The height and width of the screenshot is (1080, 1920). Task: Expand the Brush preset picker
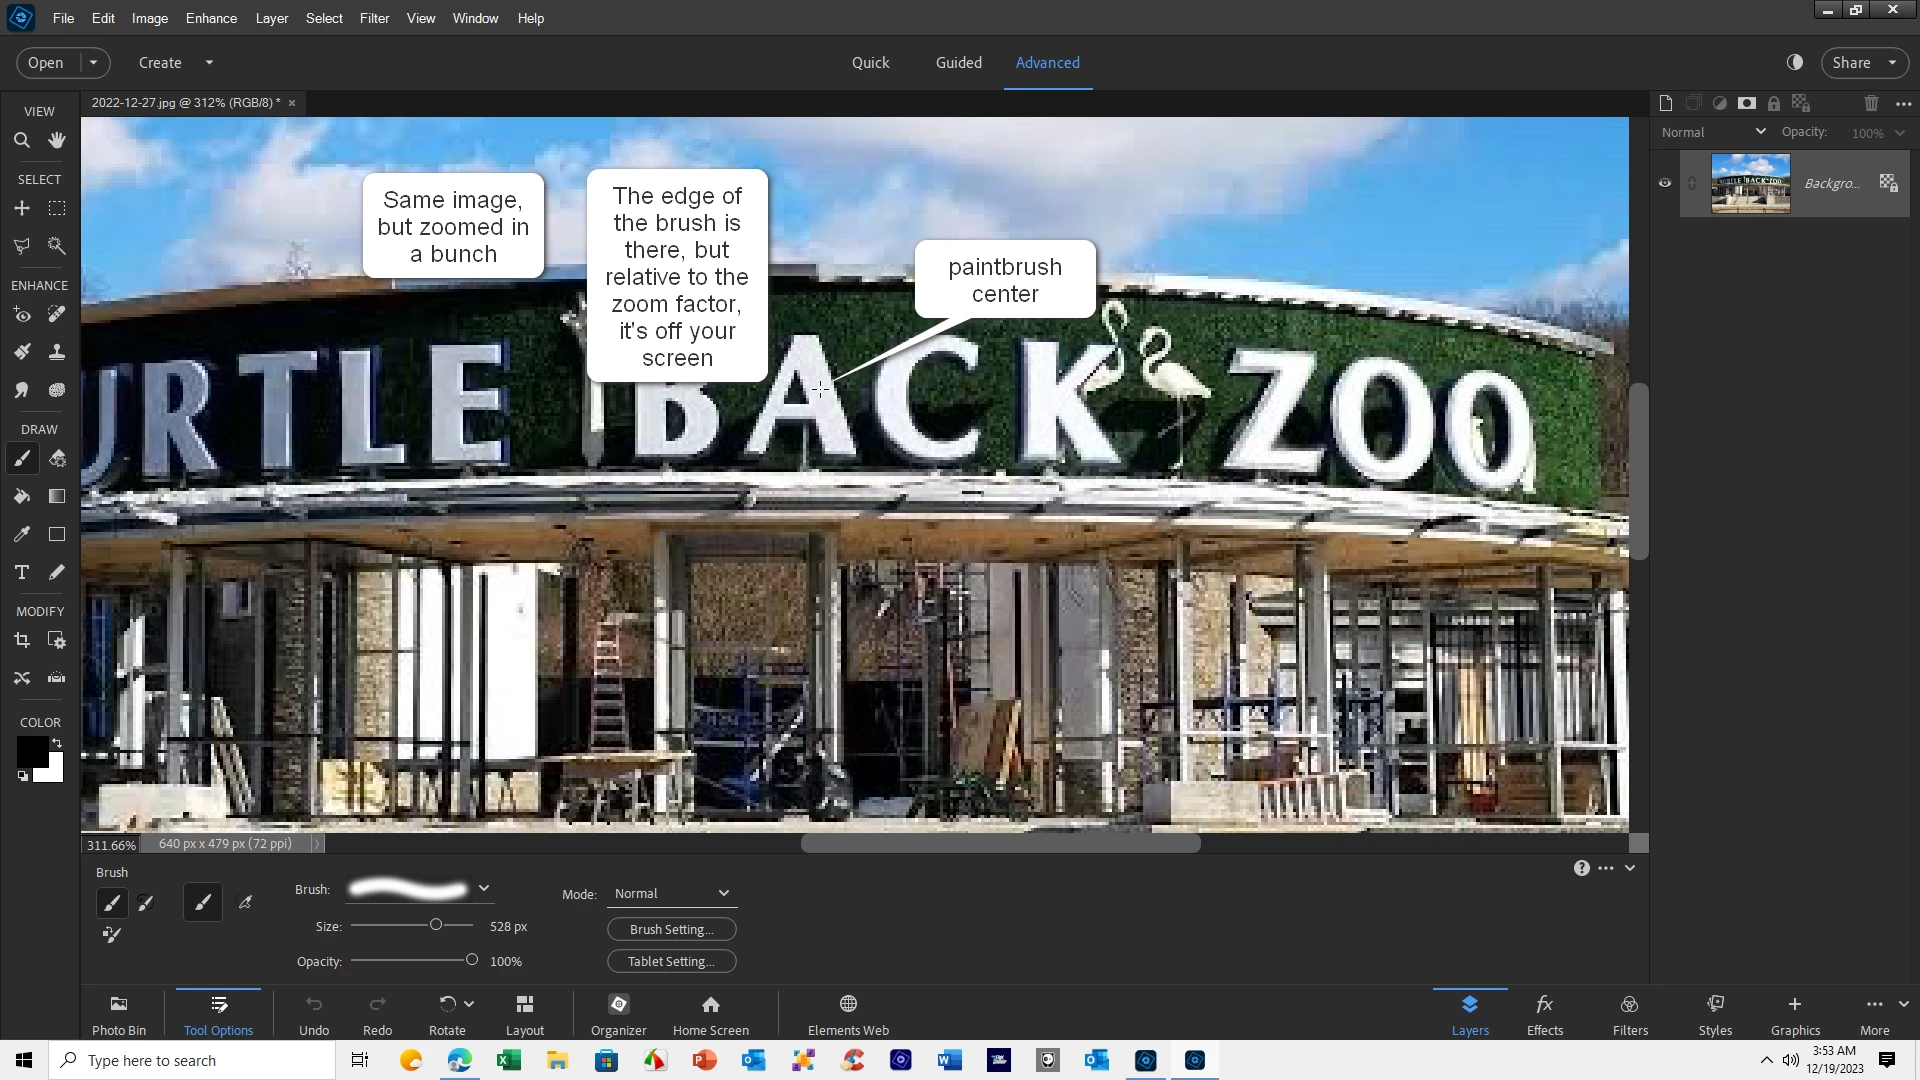[x=483, y=888]
